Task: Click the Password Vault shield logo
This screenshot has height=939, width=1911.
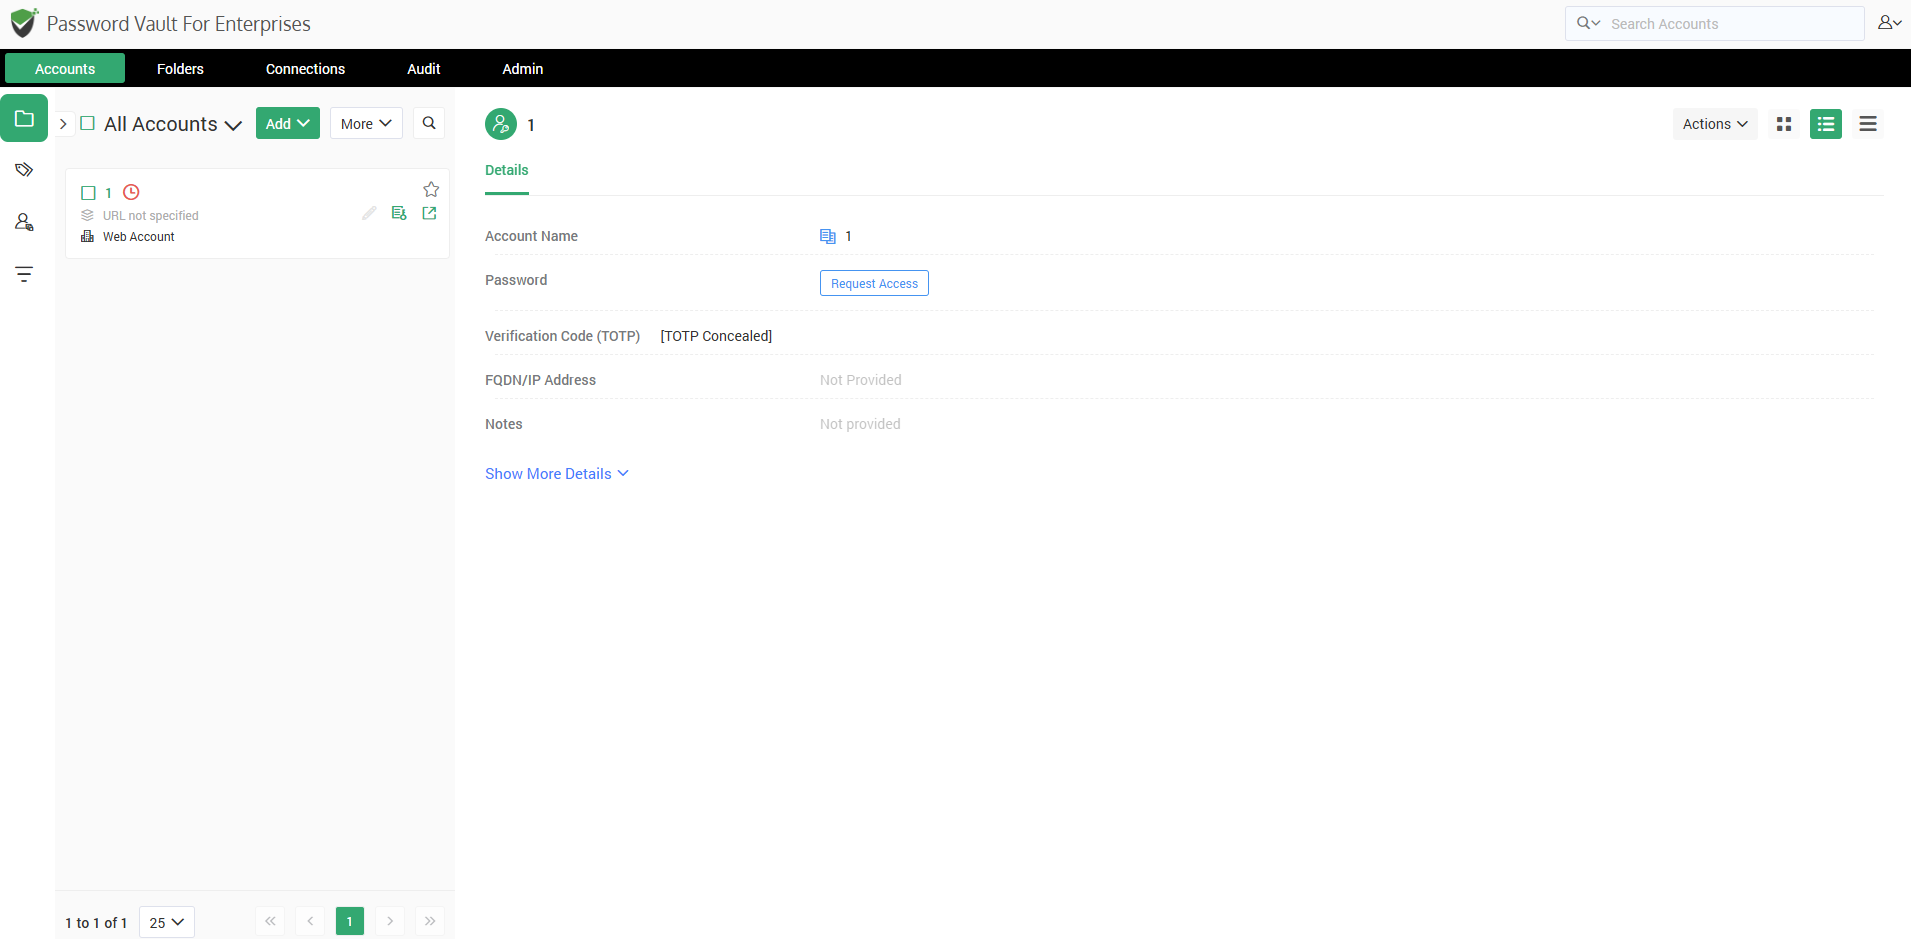Action: 24,23
